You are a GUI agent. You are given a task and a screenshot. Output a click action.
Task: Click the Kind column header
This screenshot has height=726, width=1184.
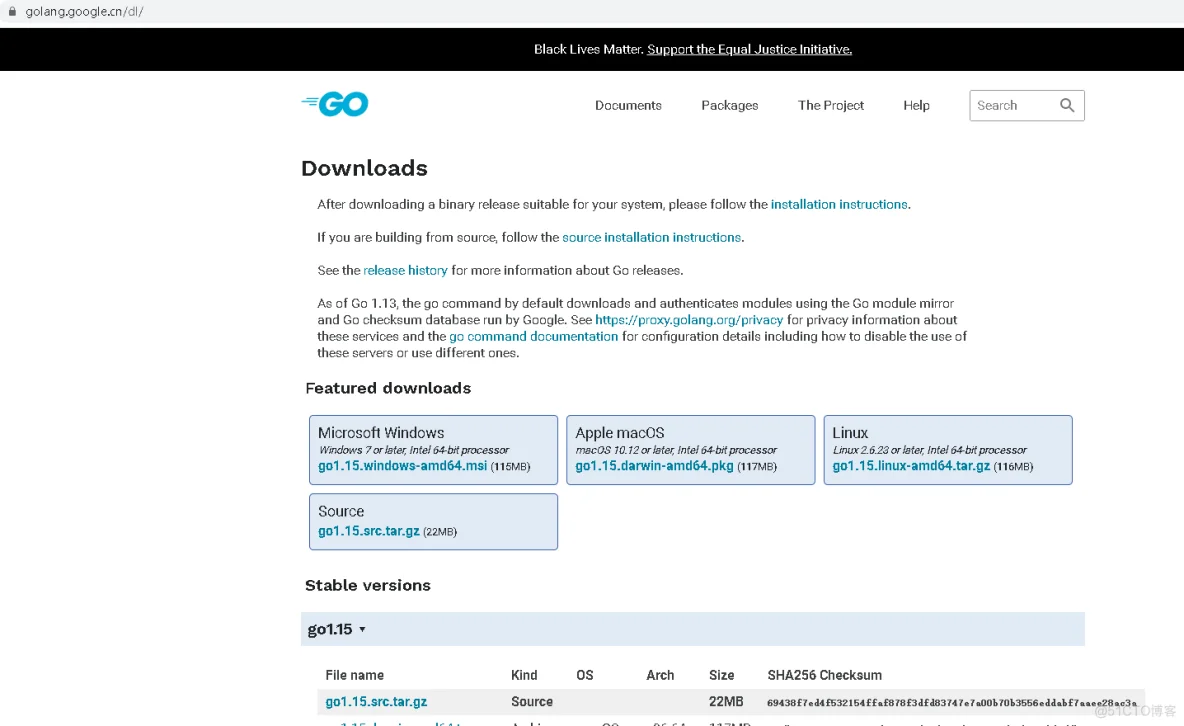[524, 675]
